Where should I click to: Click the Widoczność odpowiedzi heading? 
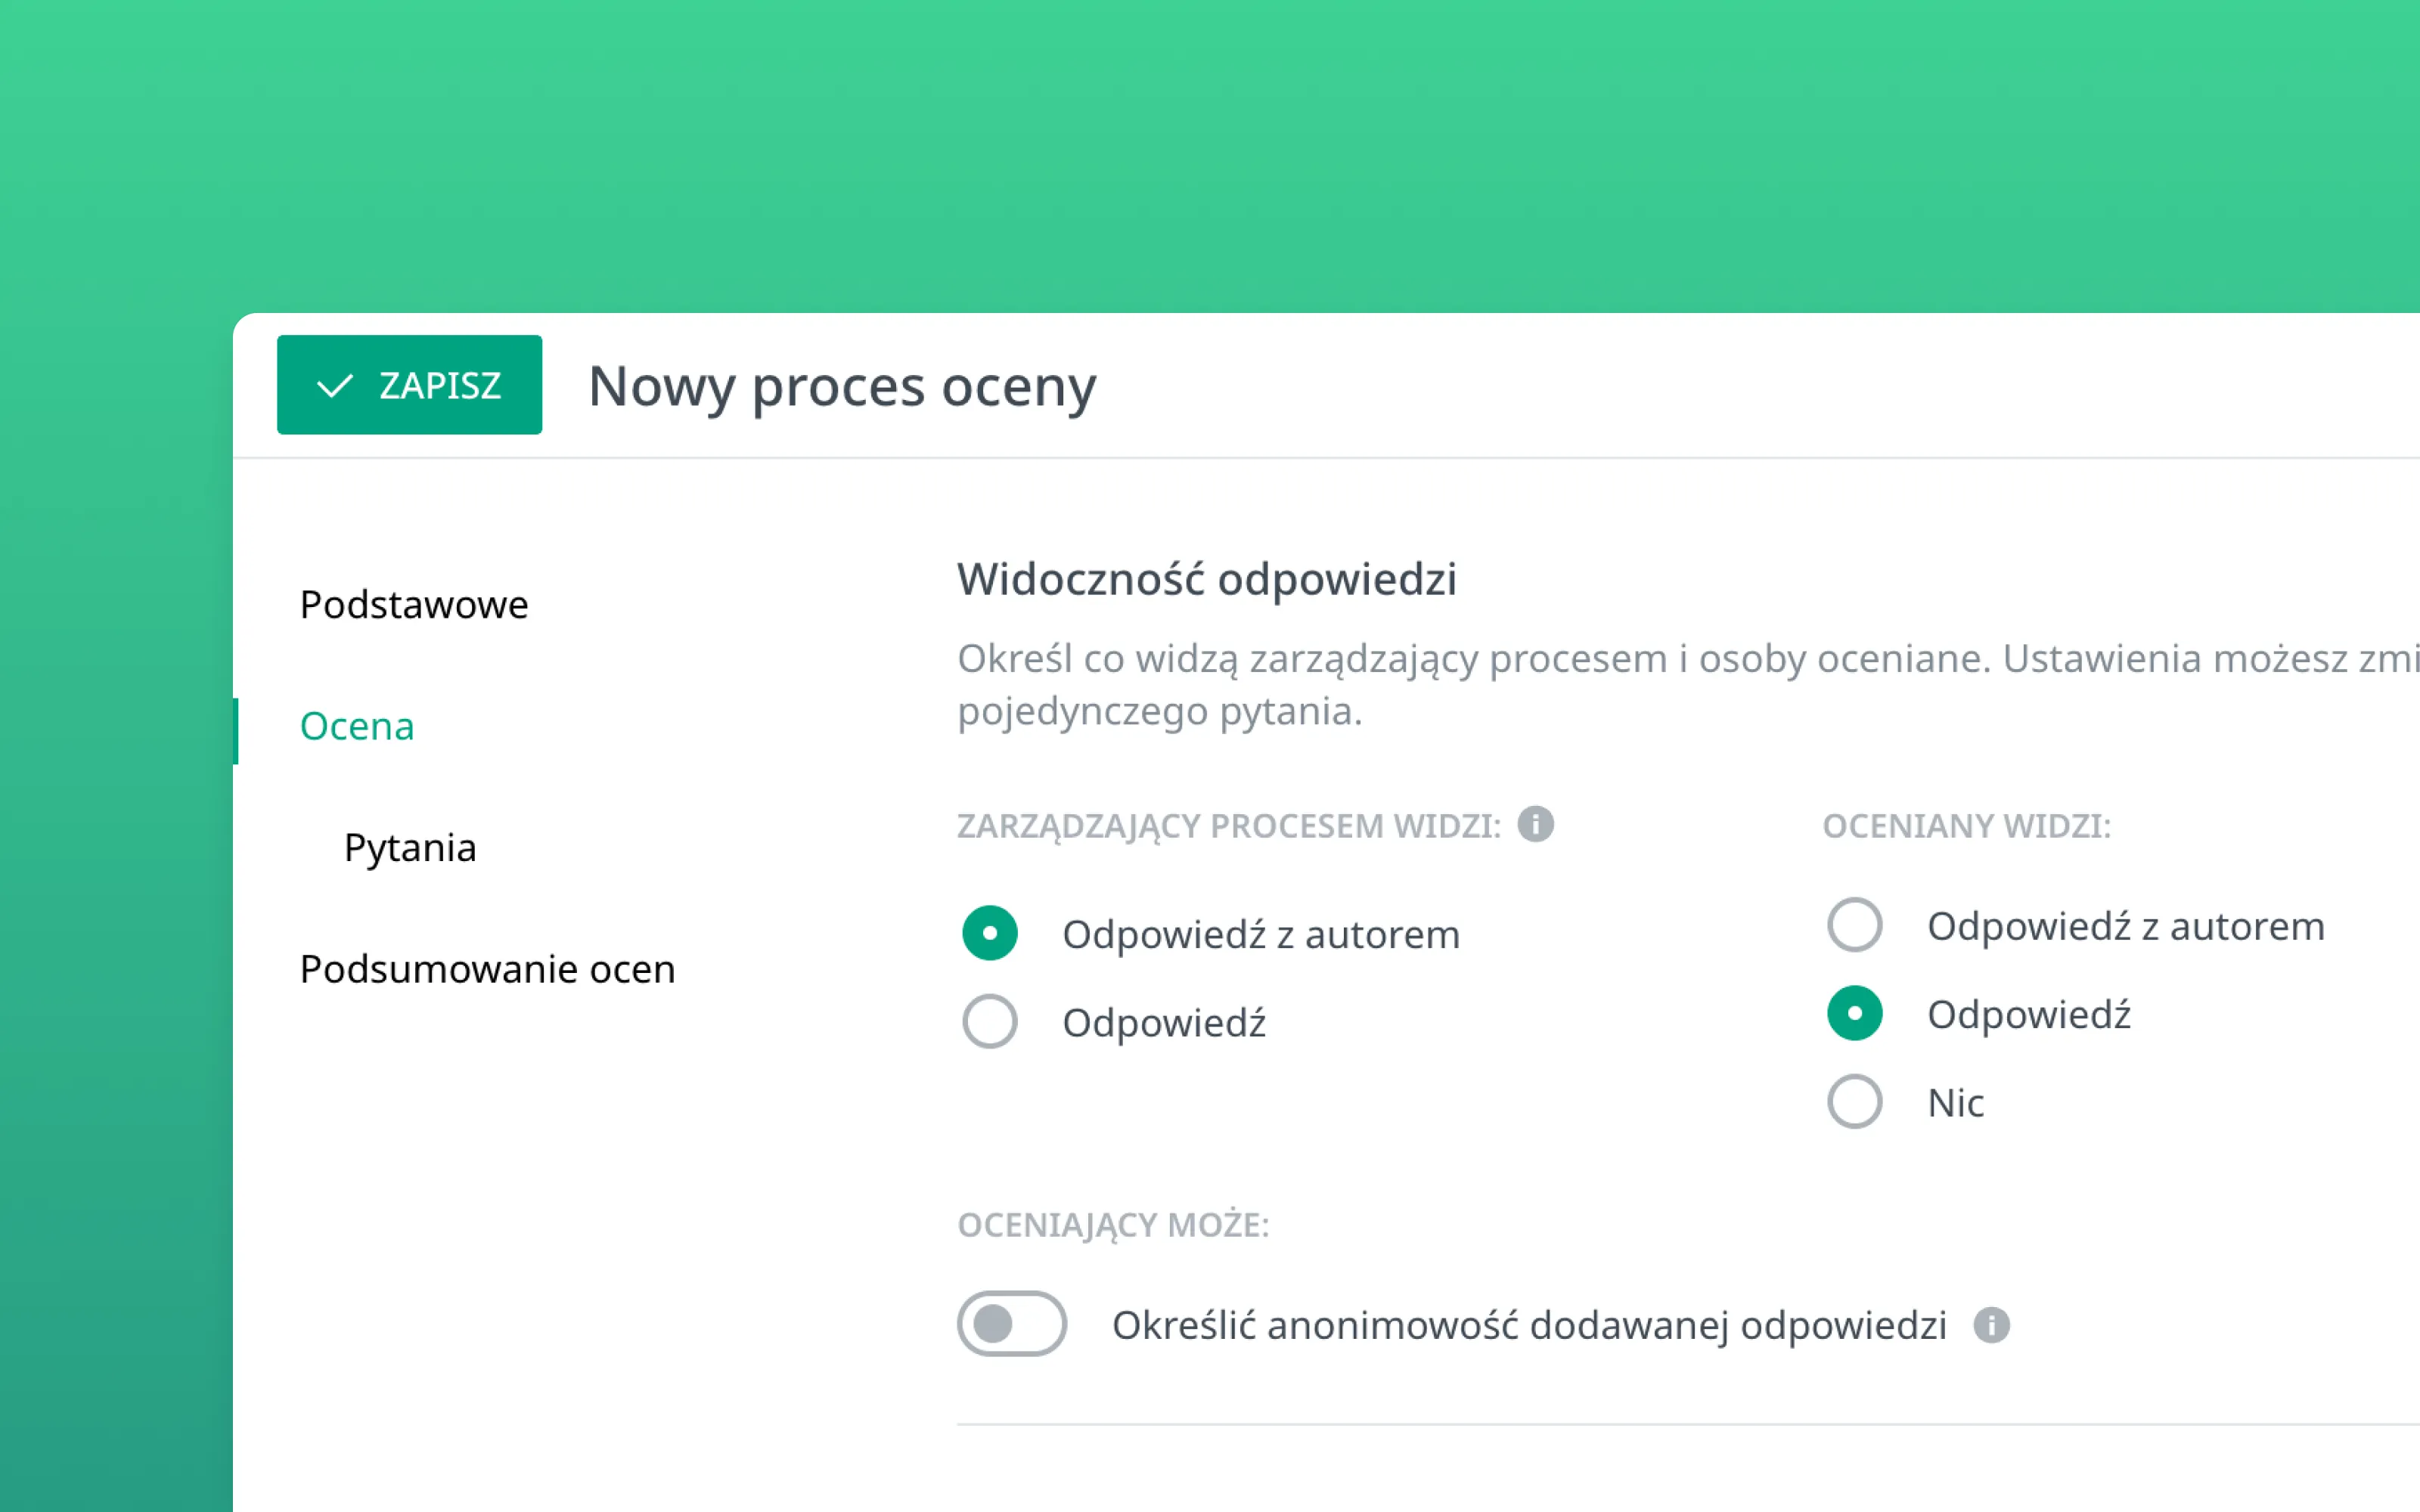[x=1207, y=580]
